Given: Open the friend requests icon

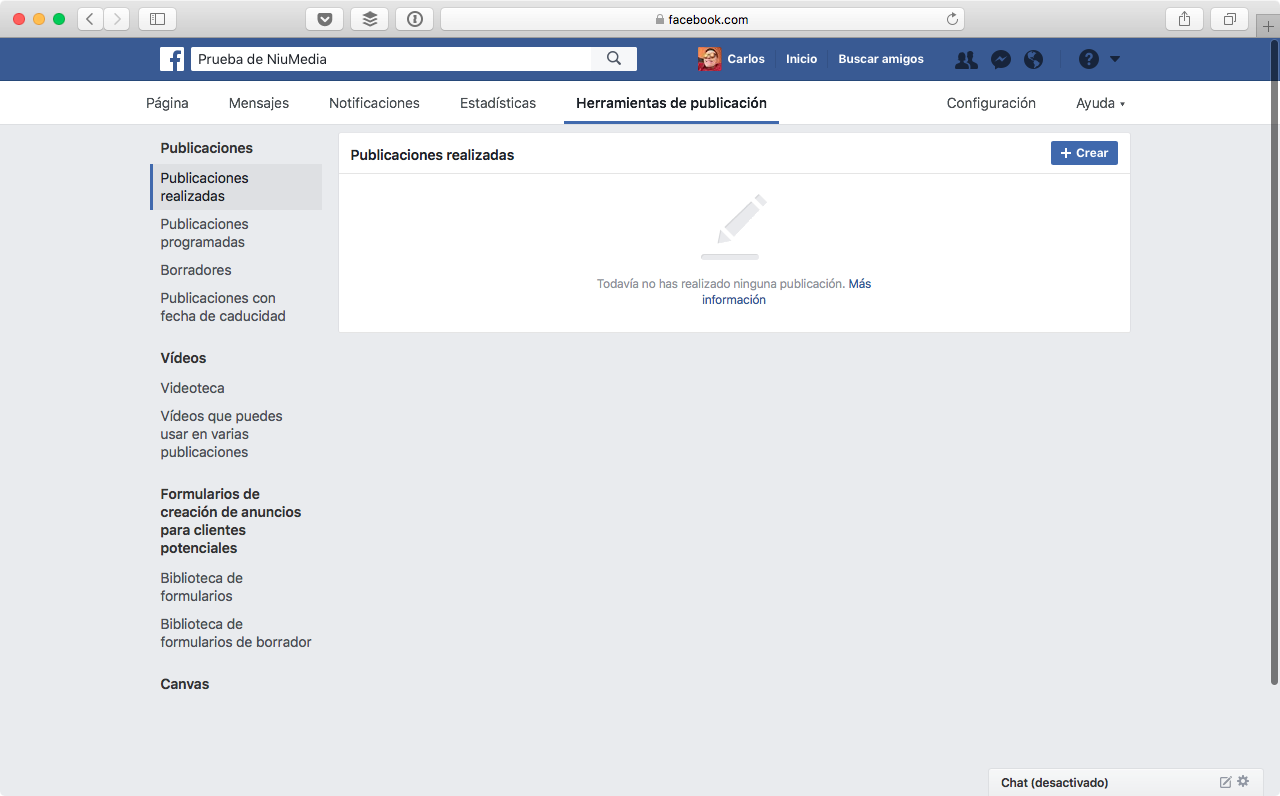Looking at the screenshot, I should click(x=966, y=60).
